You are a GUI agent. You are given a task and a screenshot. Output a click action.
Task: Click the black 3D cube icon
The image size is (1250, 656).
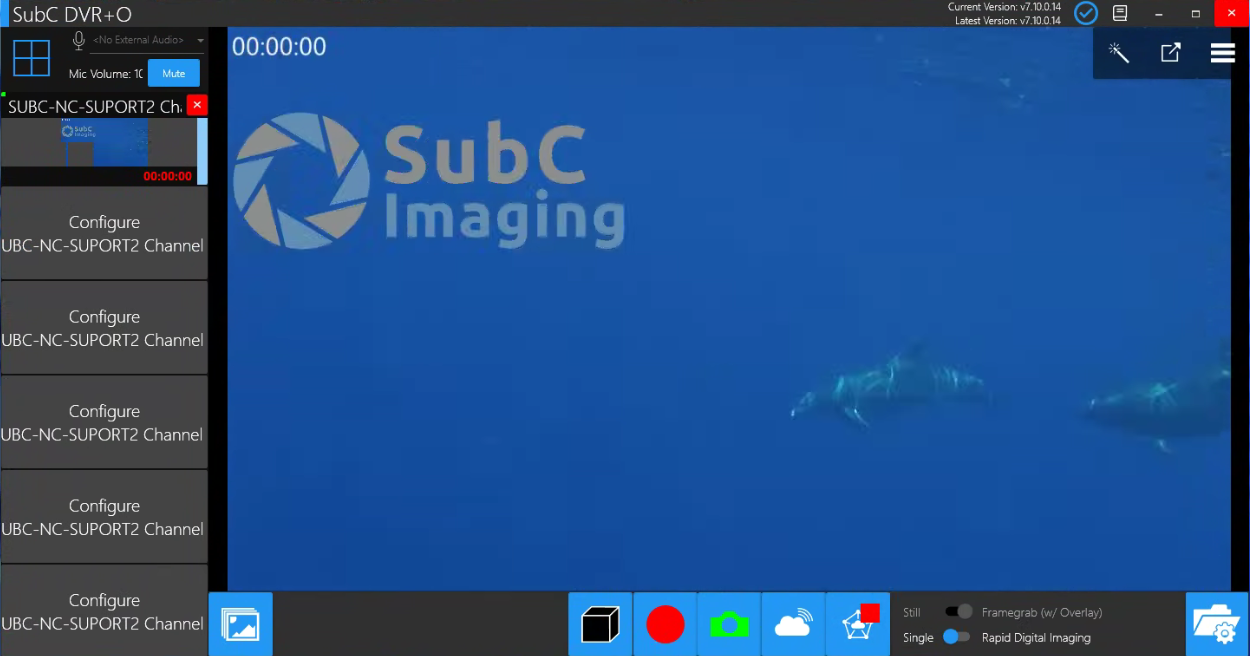click(600, 625)
